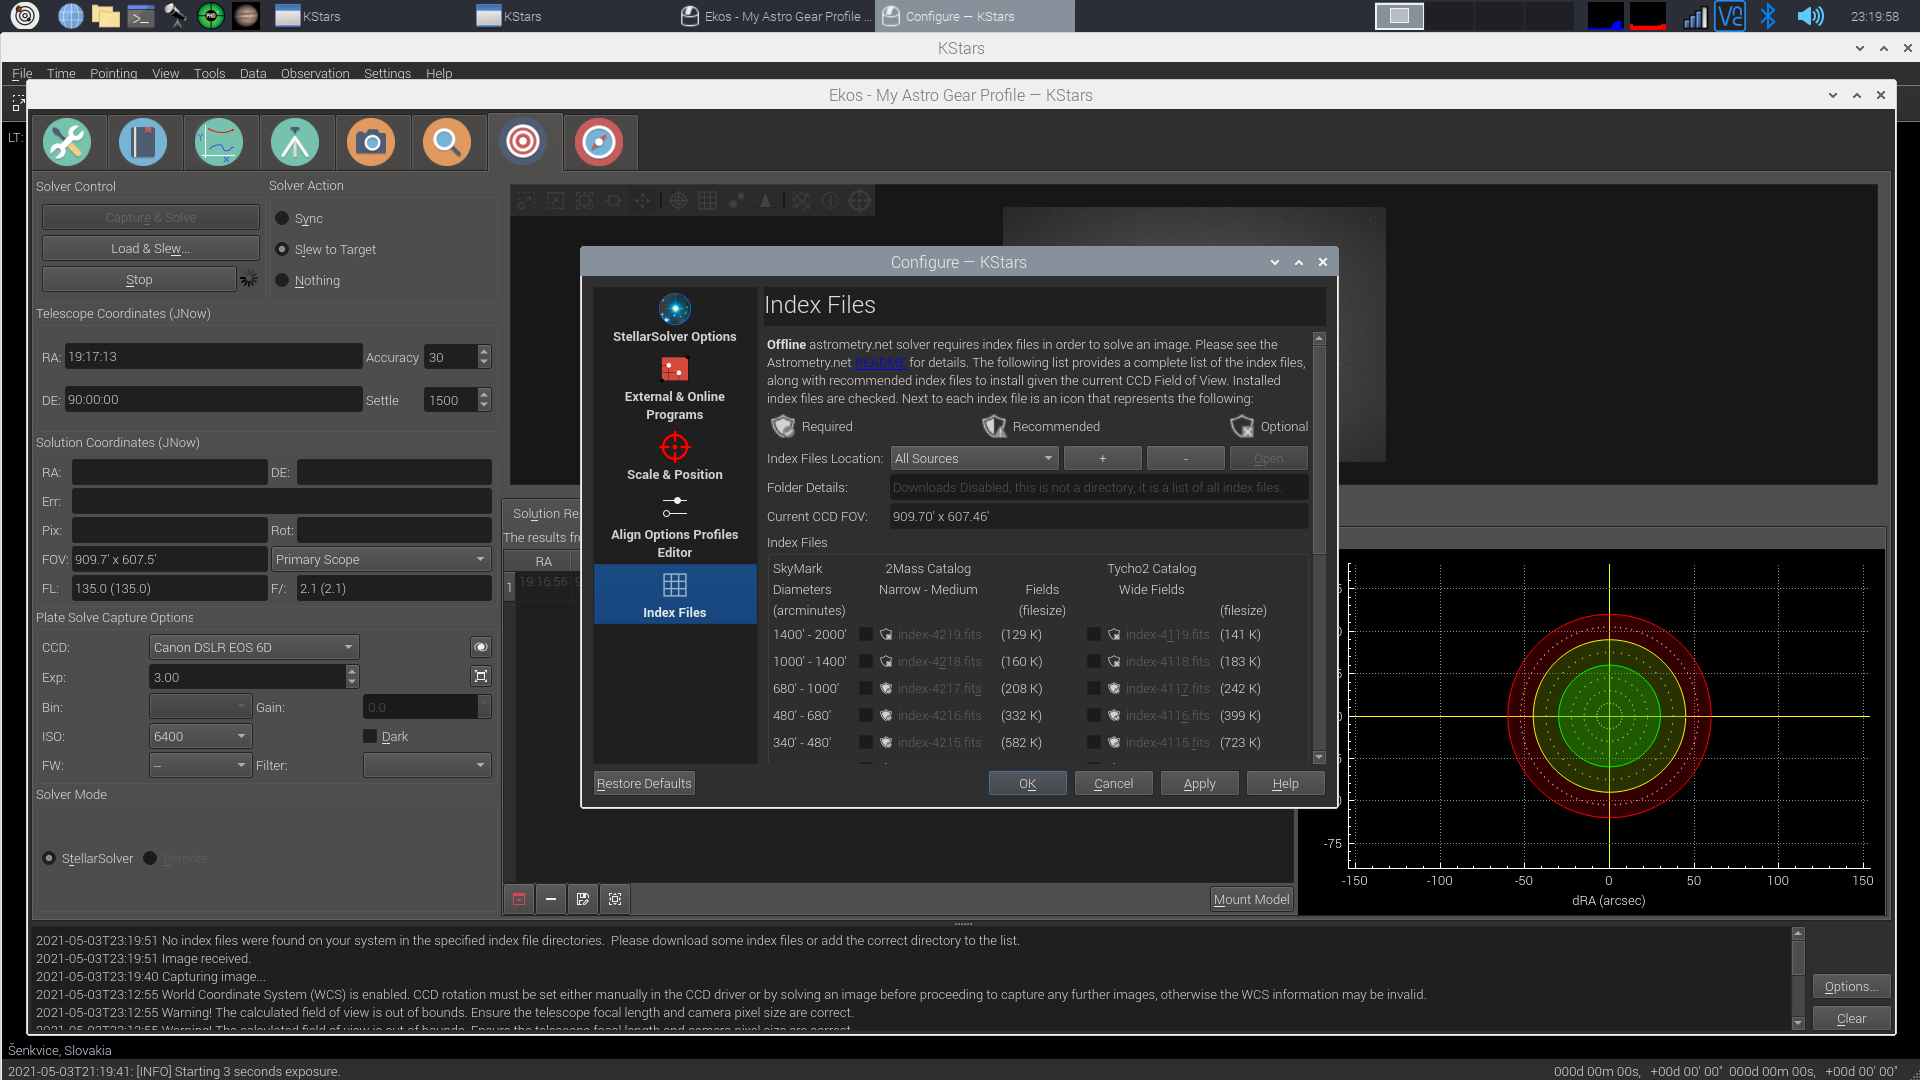The image size is (1920, 1080).
Task: Click the log panel vertical scrollbar
Action: (x=1798, y=978)
